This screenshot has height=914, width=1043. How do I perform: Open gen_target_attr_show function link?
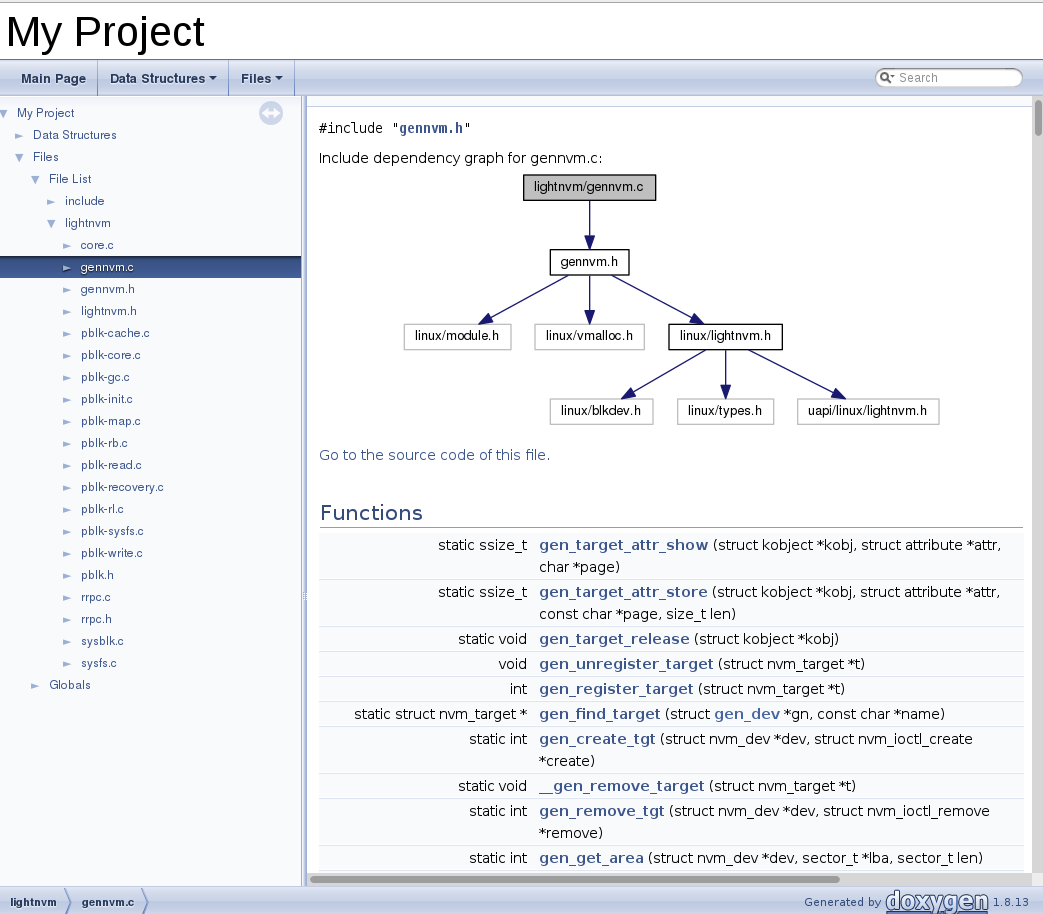(623, 545)
